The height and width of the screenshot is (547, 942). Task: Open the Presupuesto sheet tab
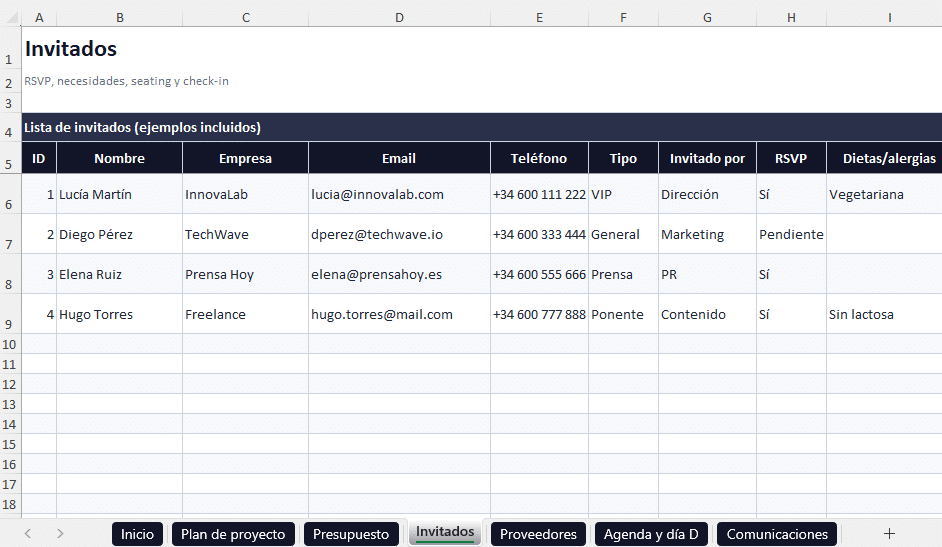351,534
